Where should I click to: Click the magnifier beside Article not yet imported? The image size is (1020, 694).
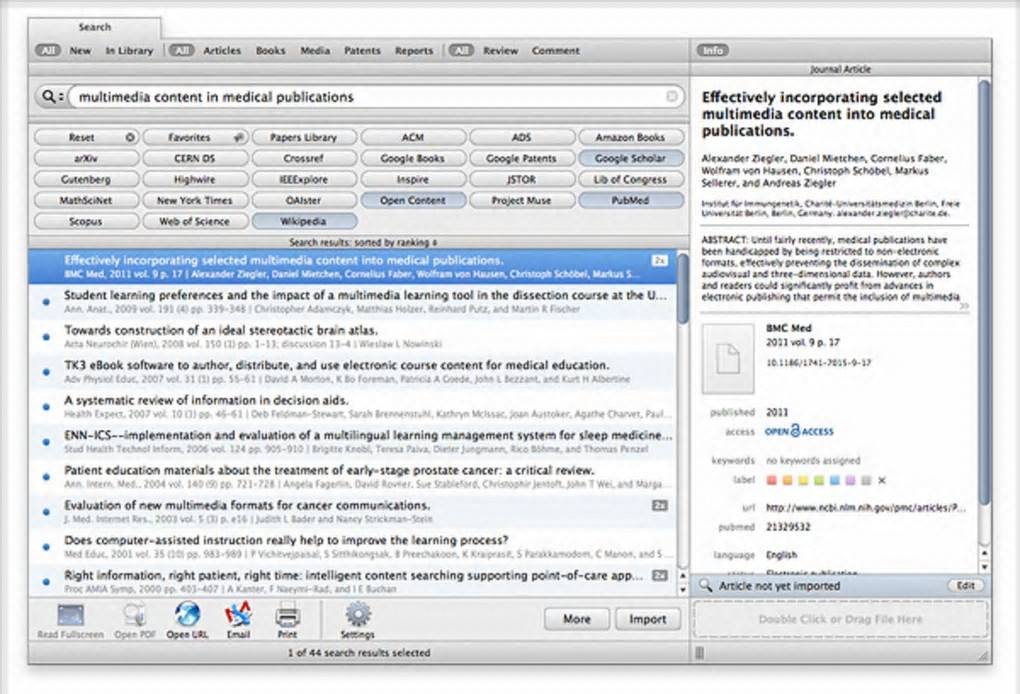point(705,585)
